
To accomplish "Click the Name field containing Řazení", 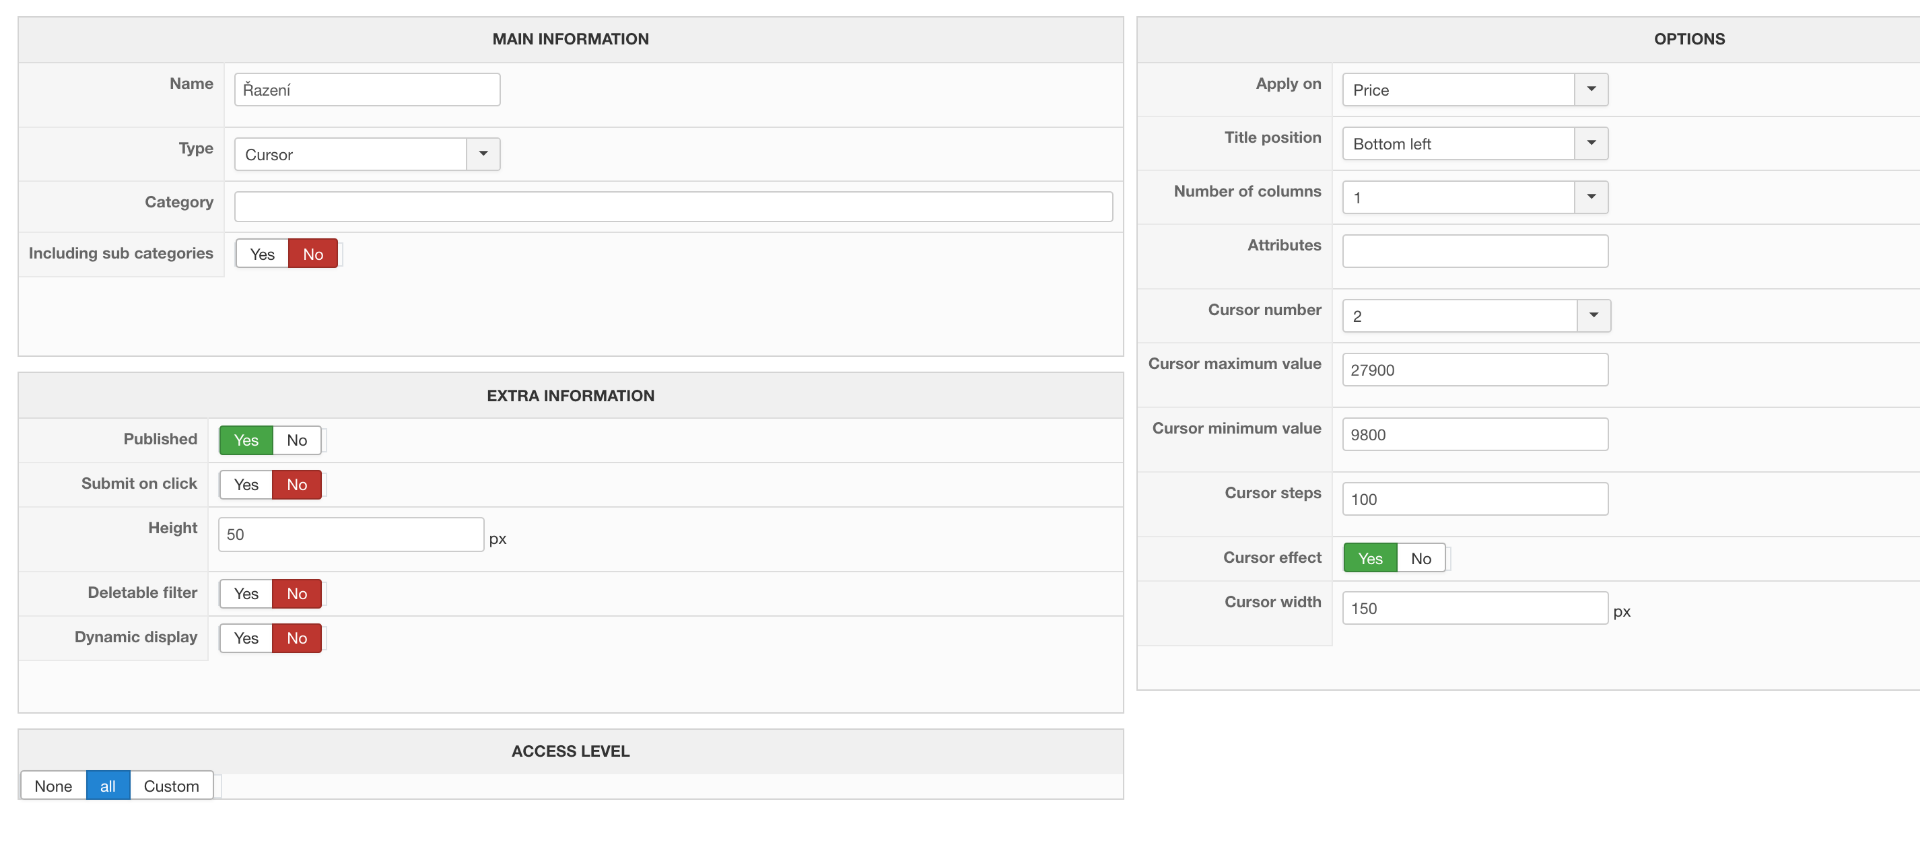I will (367, 90).
